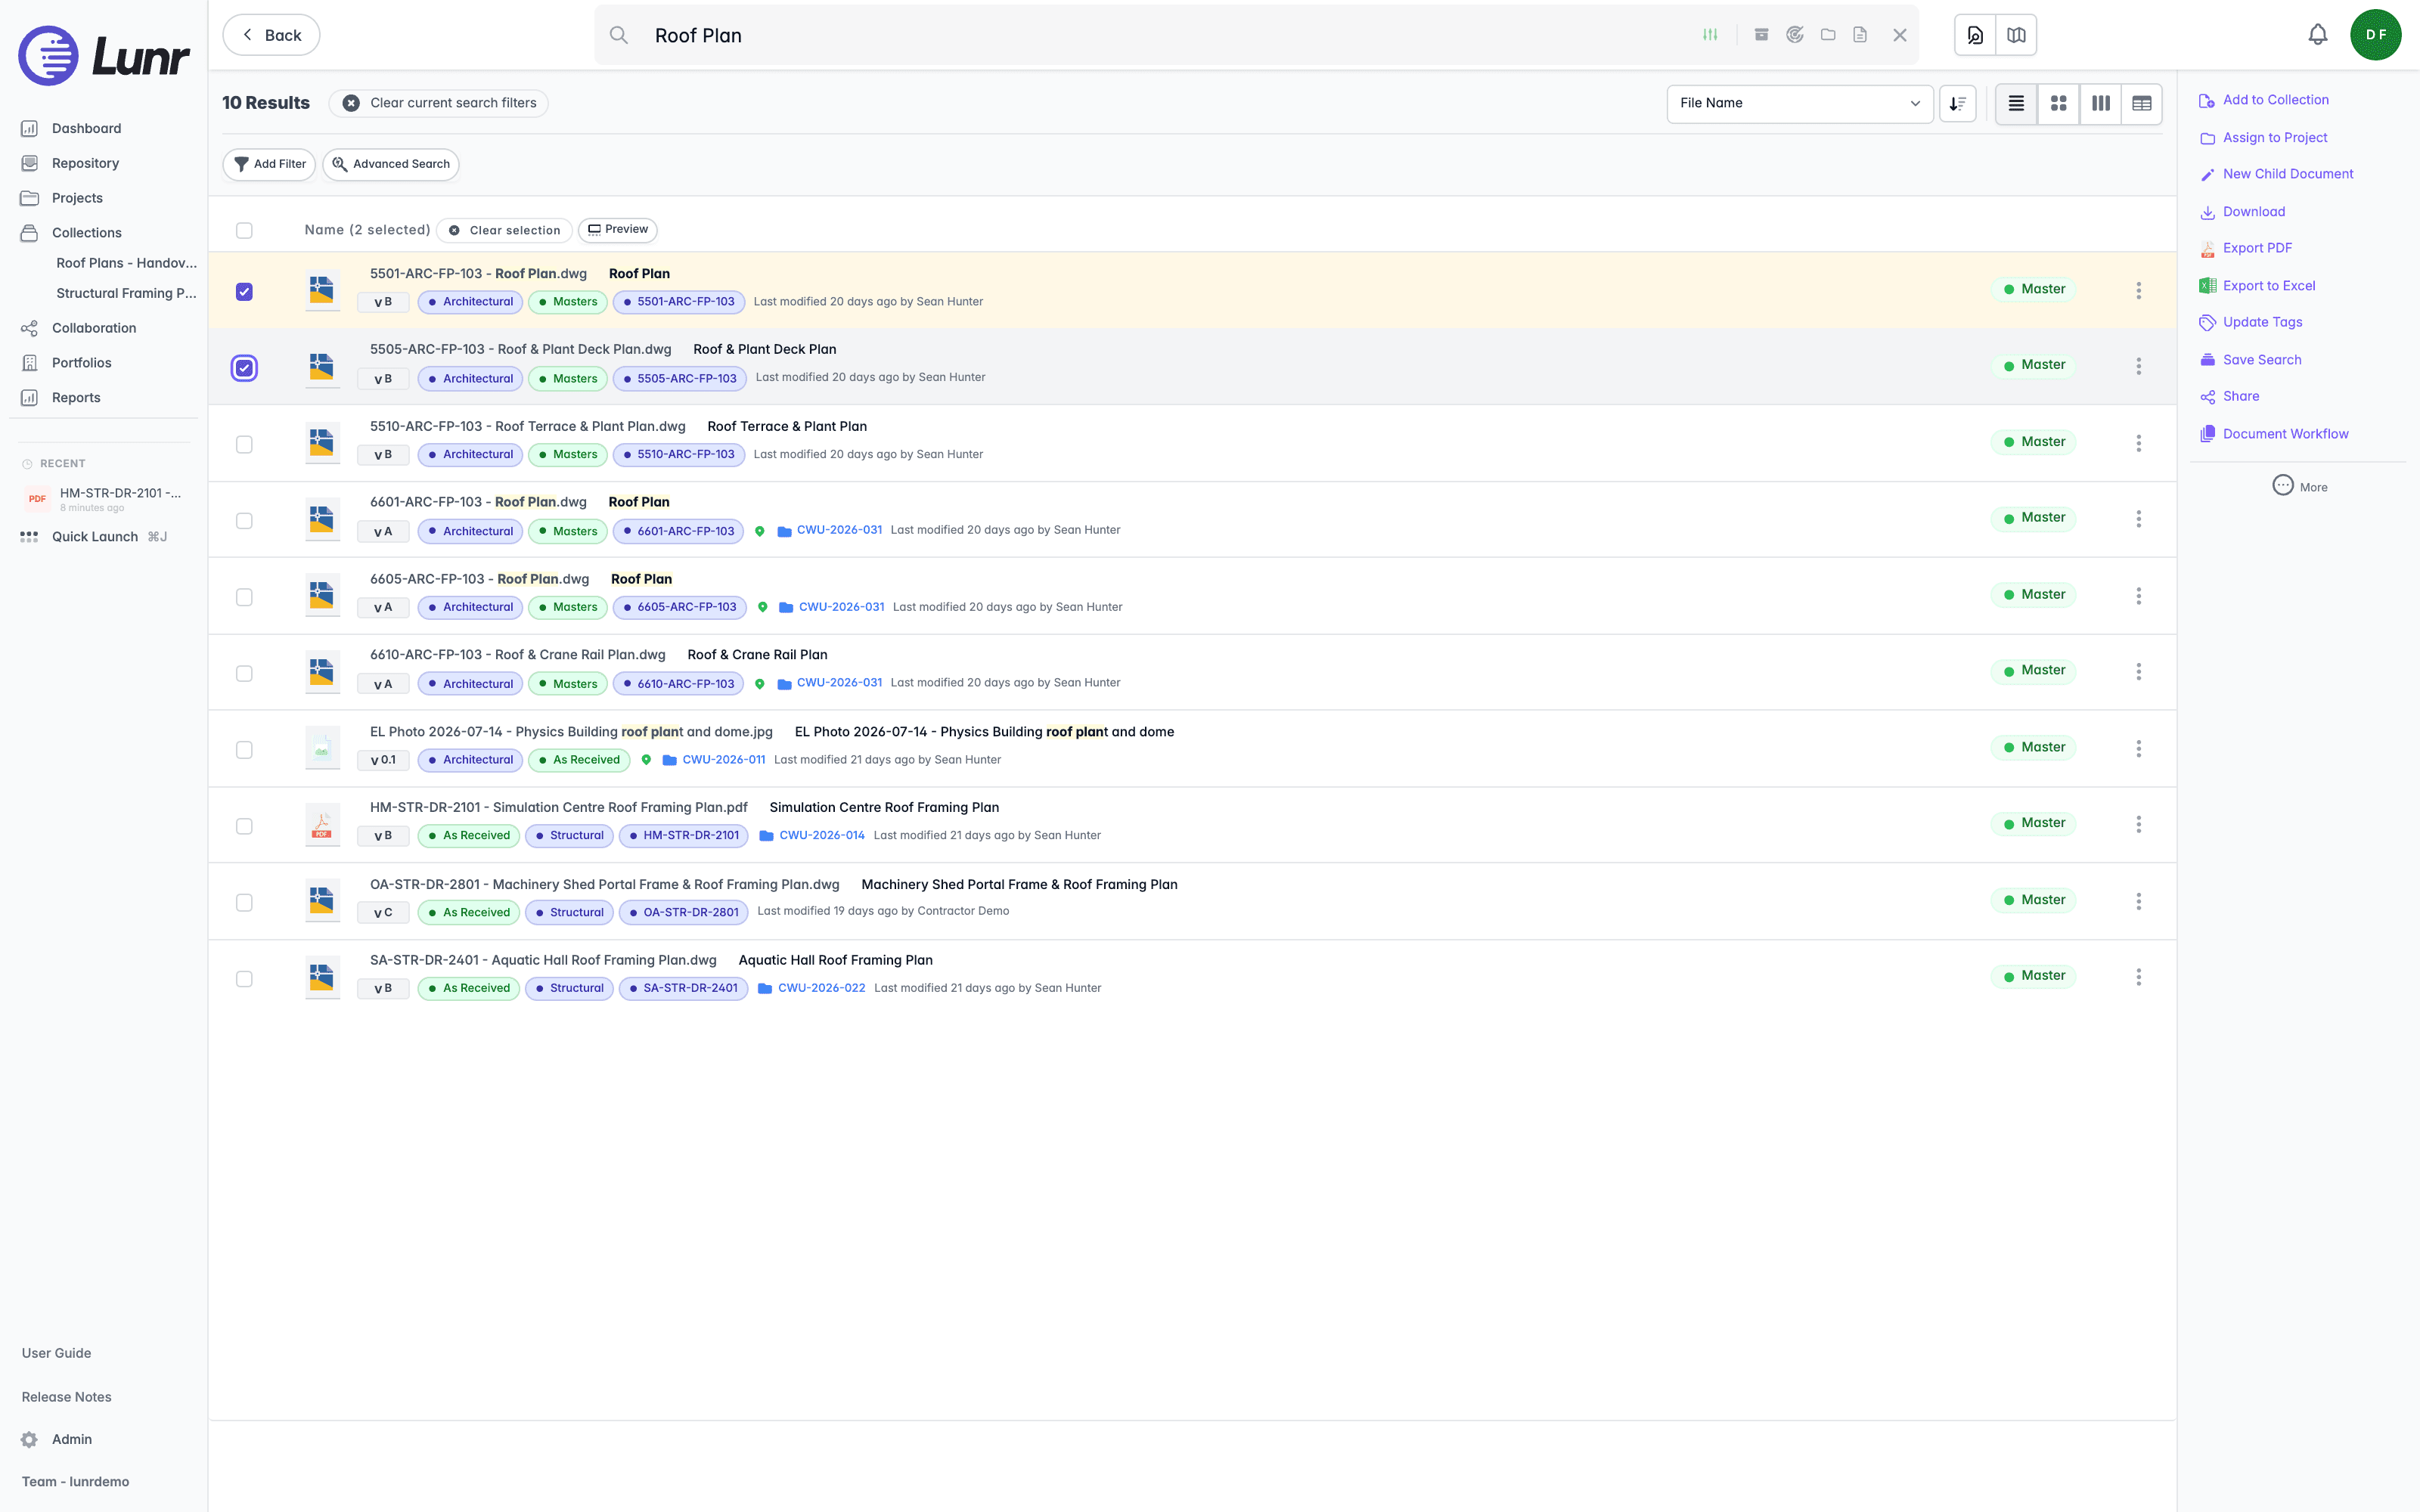
Task: Open Structural Framing collection
Action: click(x=126, y=293)
